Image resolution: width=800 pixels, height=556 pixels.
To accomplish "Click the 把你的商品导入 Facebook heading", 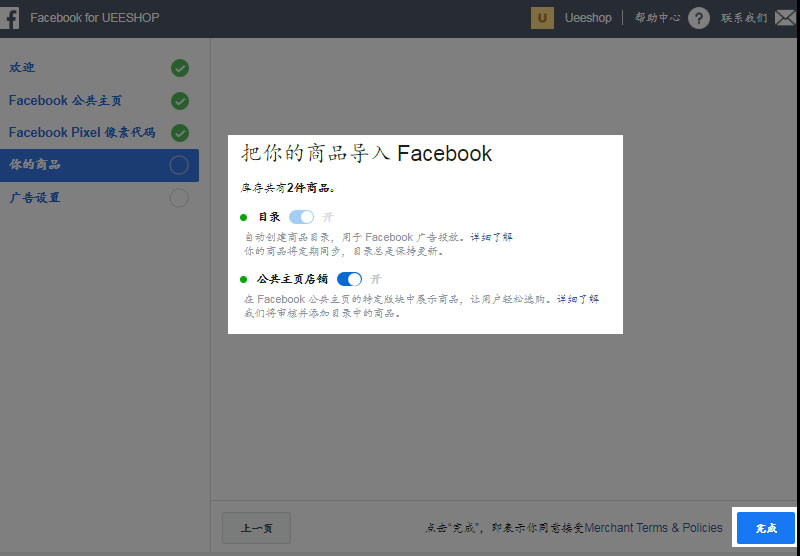I will coord(366,153).
